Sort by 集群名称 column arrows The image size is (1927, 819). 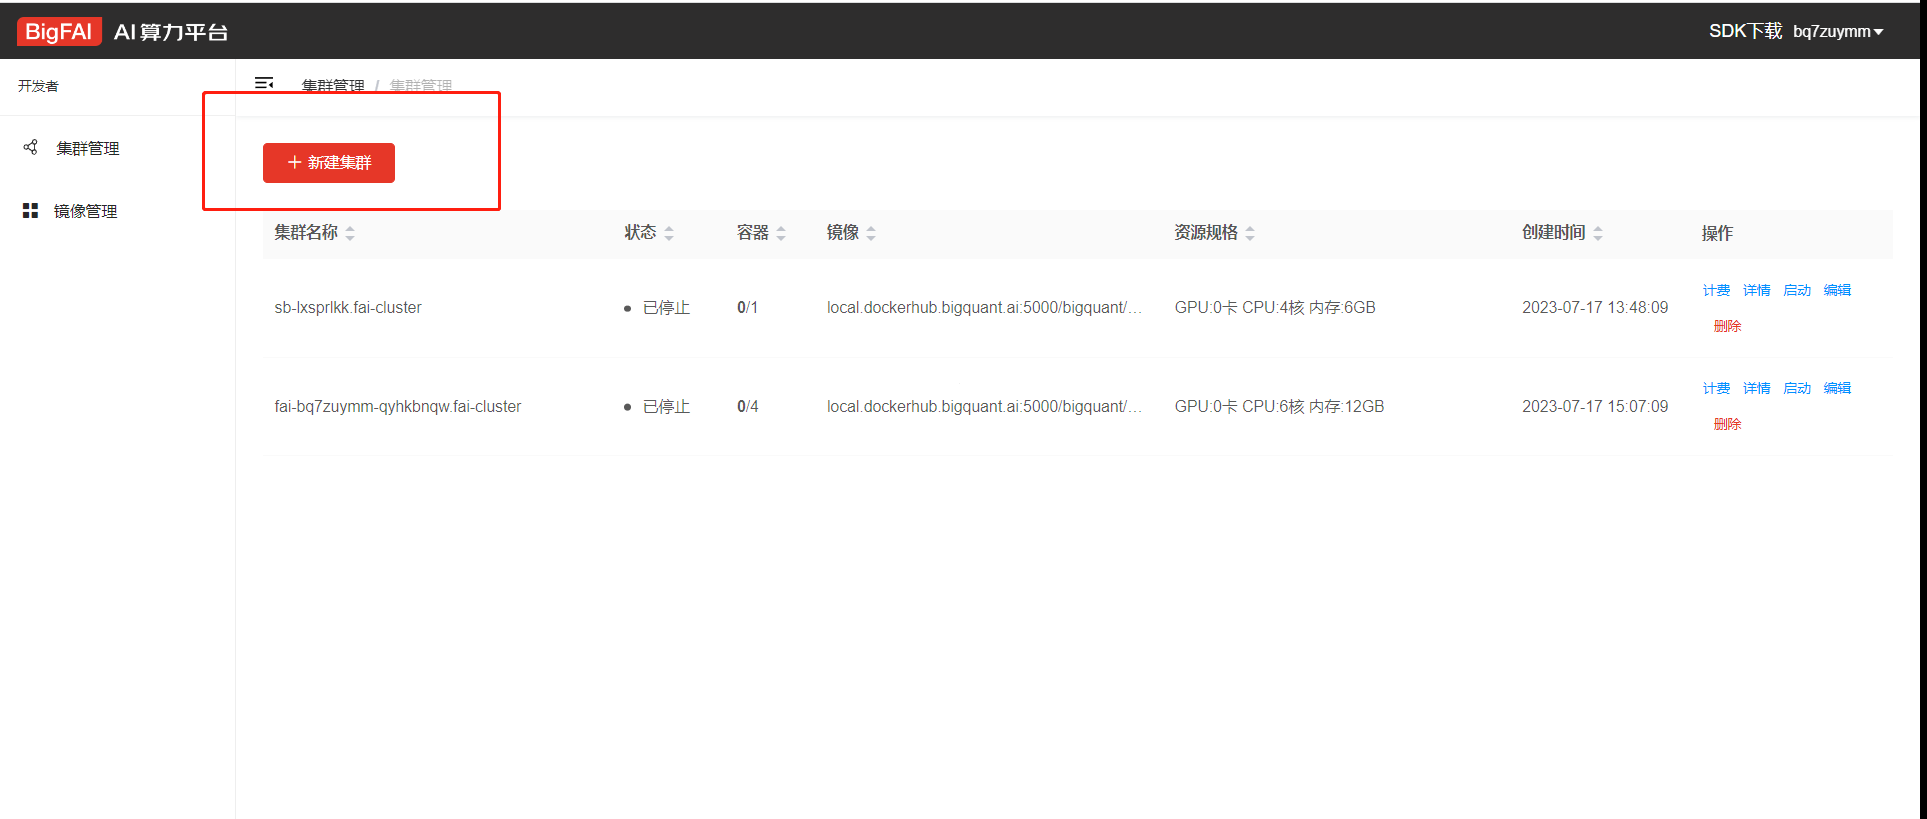(350, 233)
